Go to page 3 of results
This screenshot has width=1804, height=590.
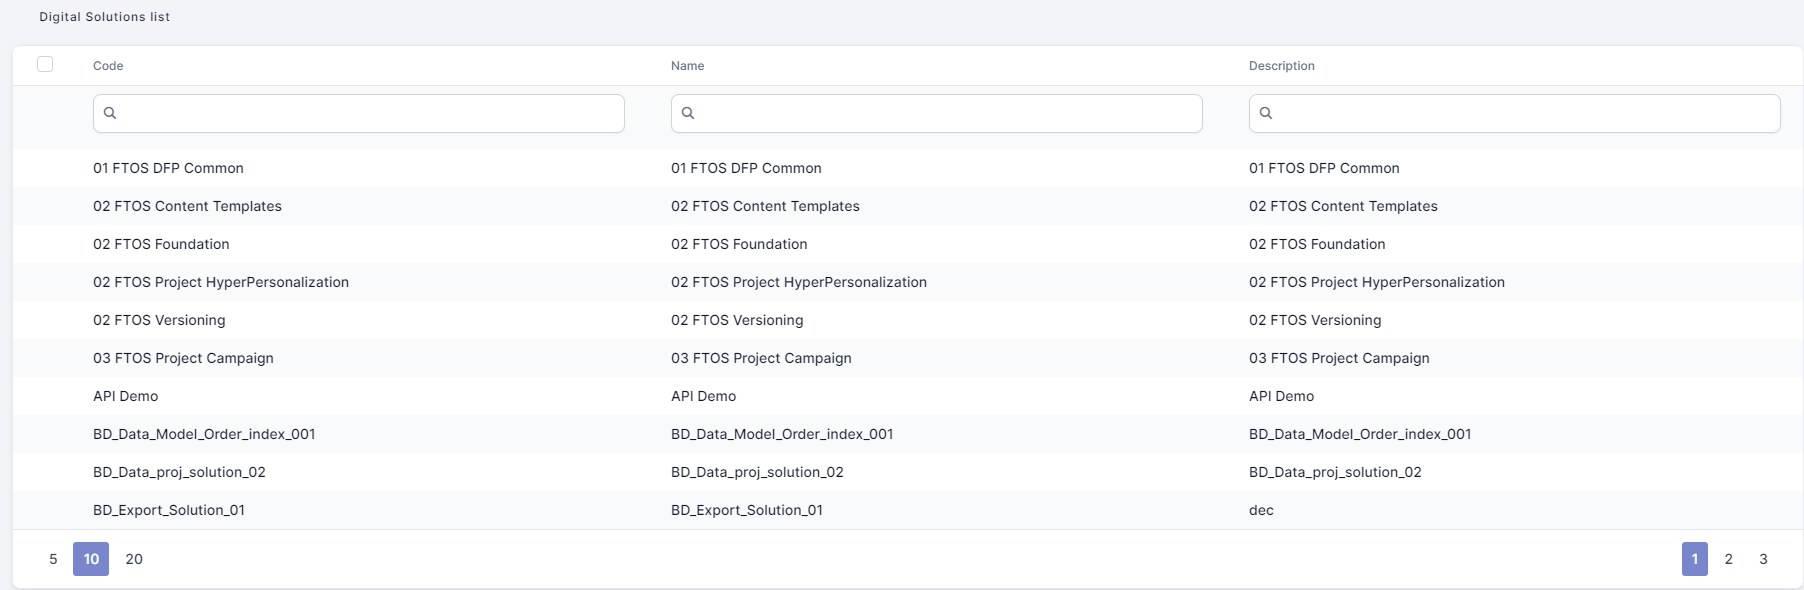tap(1763, 559)
